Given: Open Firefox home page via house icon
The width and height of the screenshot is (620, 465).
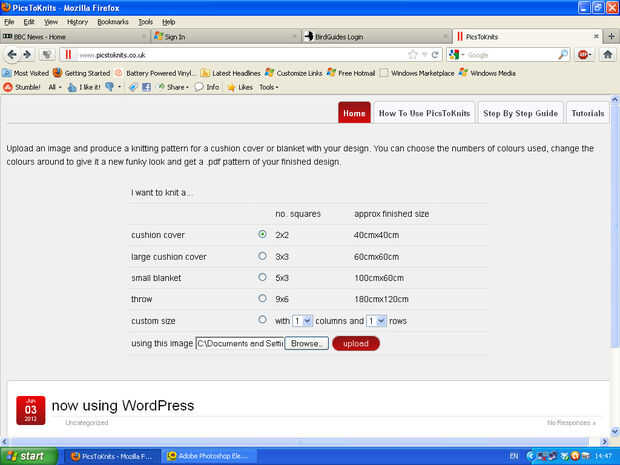Looking at the screenshot, I should click(x=607, y=55).
